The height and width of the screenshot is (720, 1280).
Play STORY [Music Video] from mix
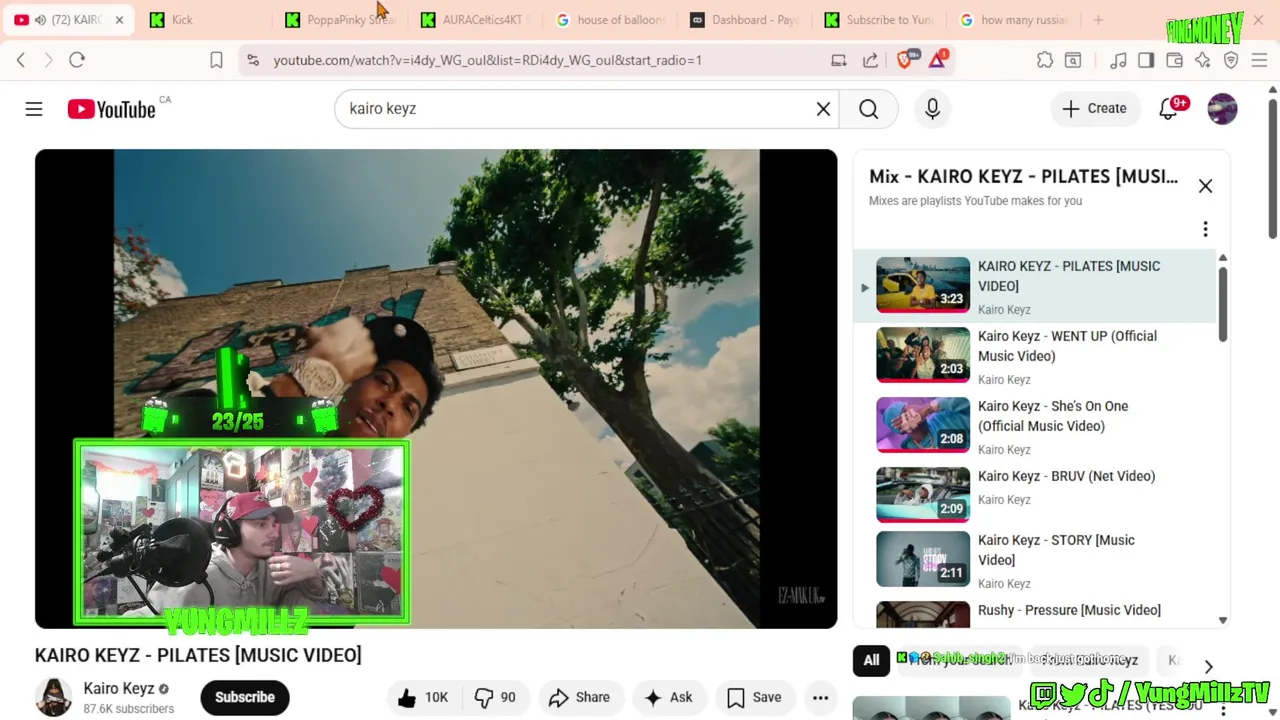[1035, 560]
